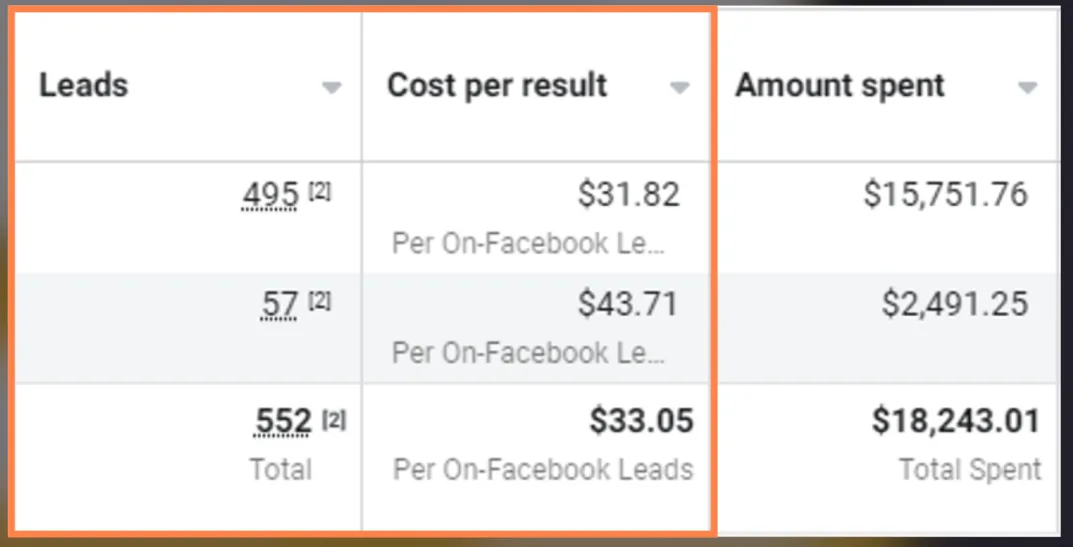Viewport: 1073px width, 547px height.
Task: Open the 495 leads value
Action: (270, 195)
